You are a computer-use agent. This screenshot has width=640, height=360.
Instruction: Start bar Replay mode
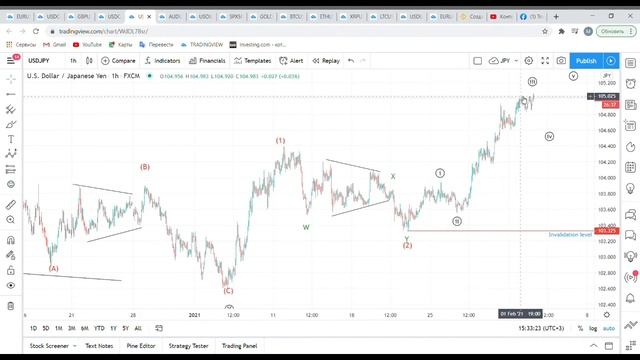[326, 61]
